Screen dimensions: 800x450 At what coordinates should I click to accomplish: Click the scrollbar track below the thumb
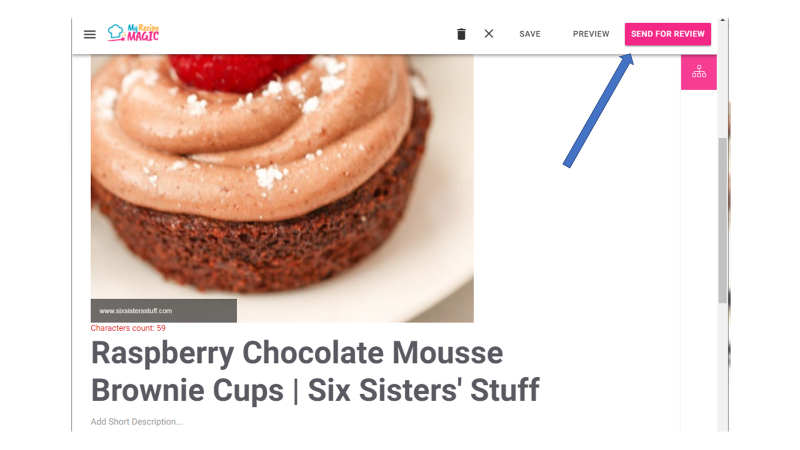pyautogui.click(x=722, y=367)
